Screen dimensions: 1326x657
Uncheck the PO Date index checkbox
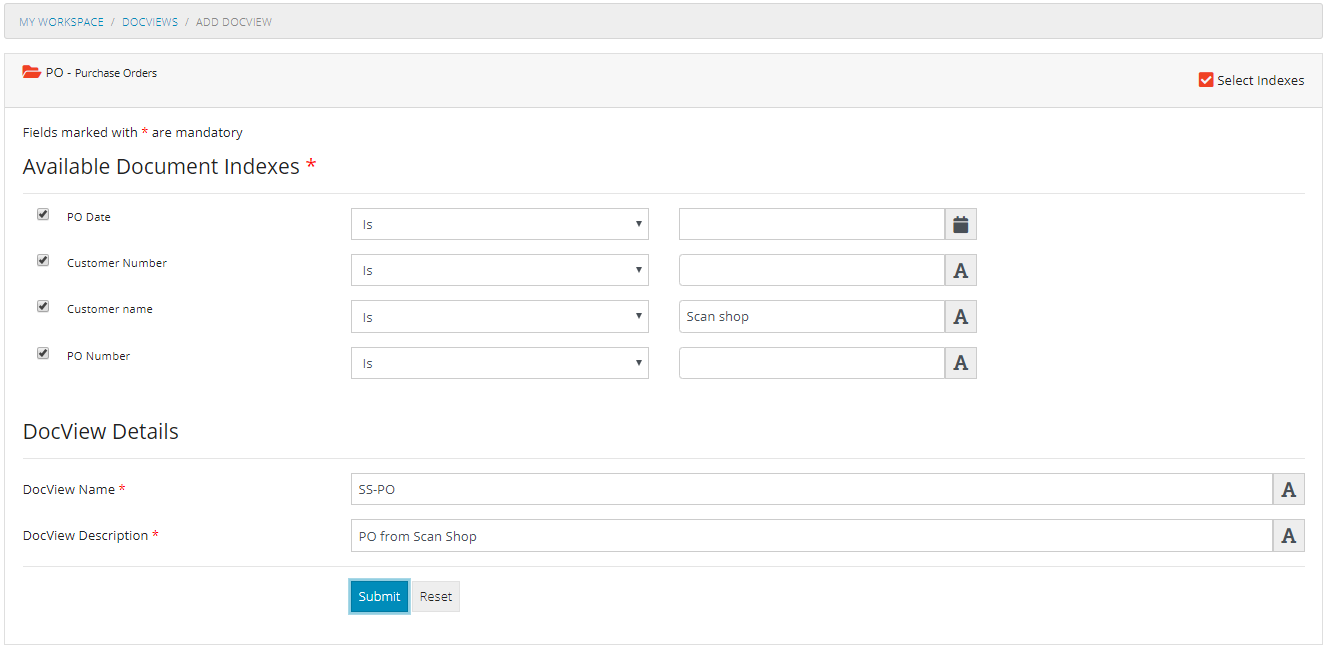43,214
